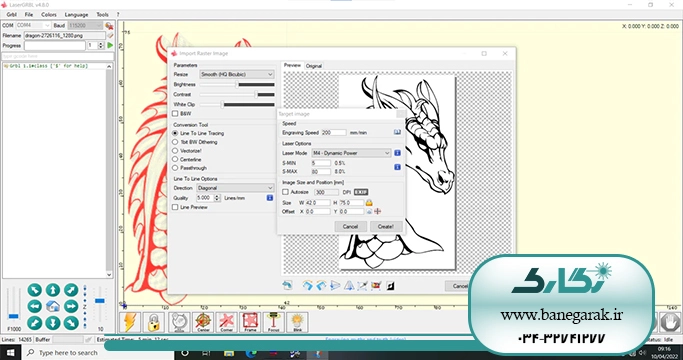This screenshot has width=683, height=360.
Task: Click the rotate clockwise icon under preview
Action: [308, 286]
